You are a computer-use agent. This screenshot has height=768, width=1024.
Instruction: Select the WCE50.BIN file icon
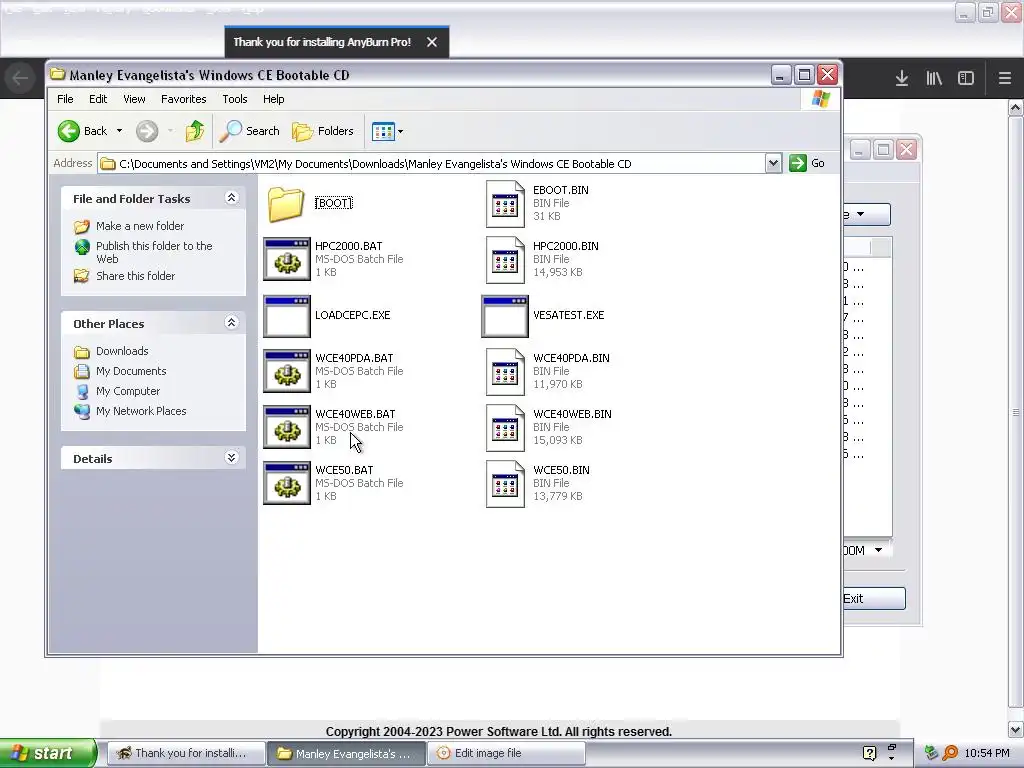click(505, 485)
